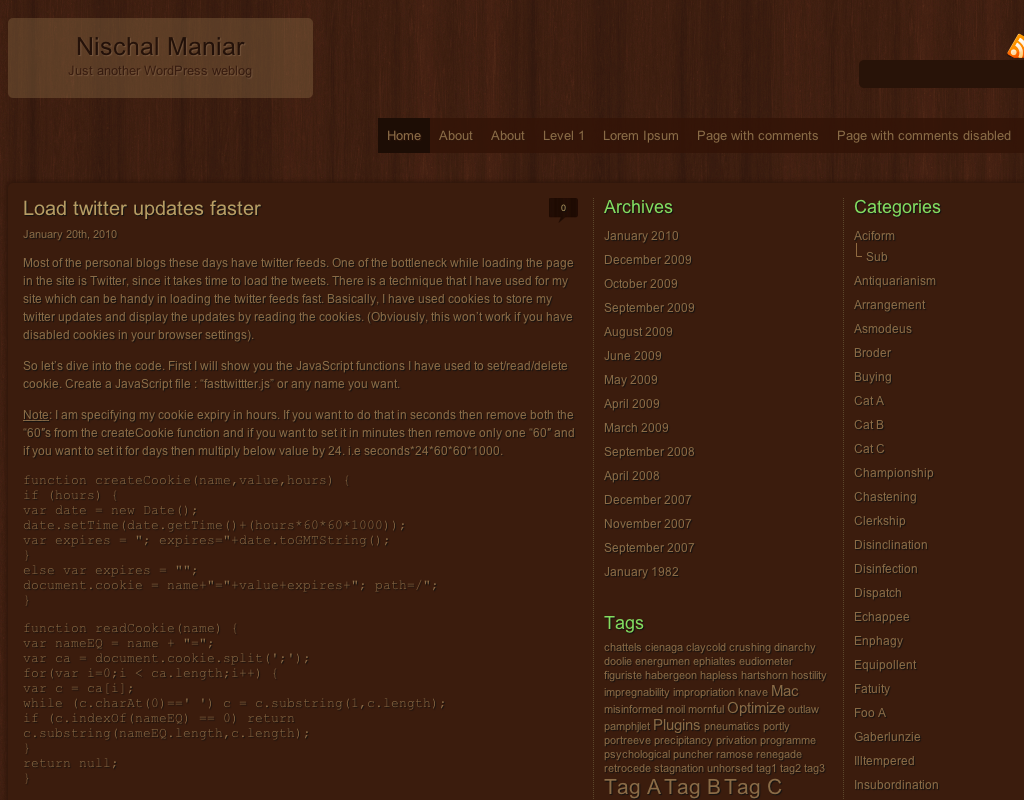Click the orange RSS feed icon
This screenshot has height=800, width=1024.
[x=1015, y=46]
